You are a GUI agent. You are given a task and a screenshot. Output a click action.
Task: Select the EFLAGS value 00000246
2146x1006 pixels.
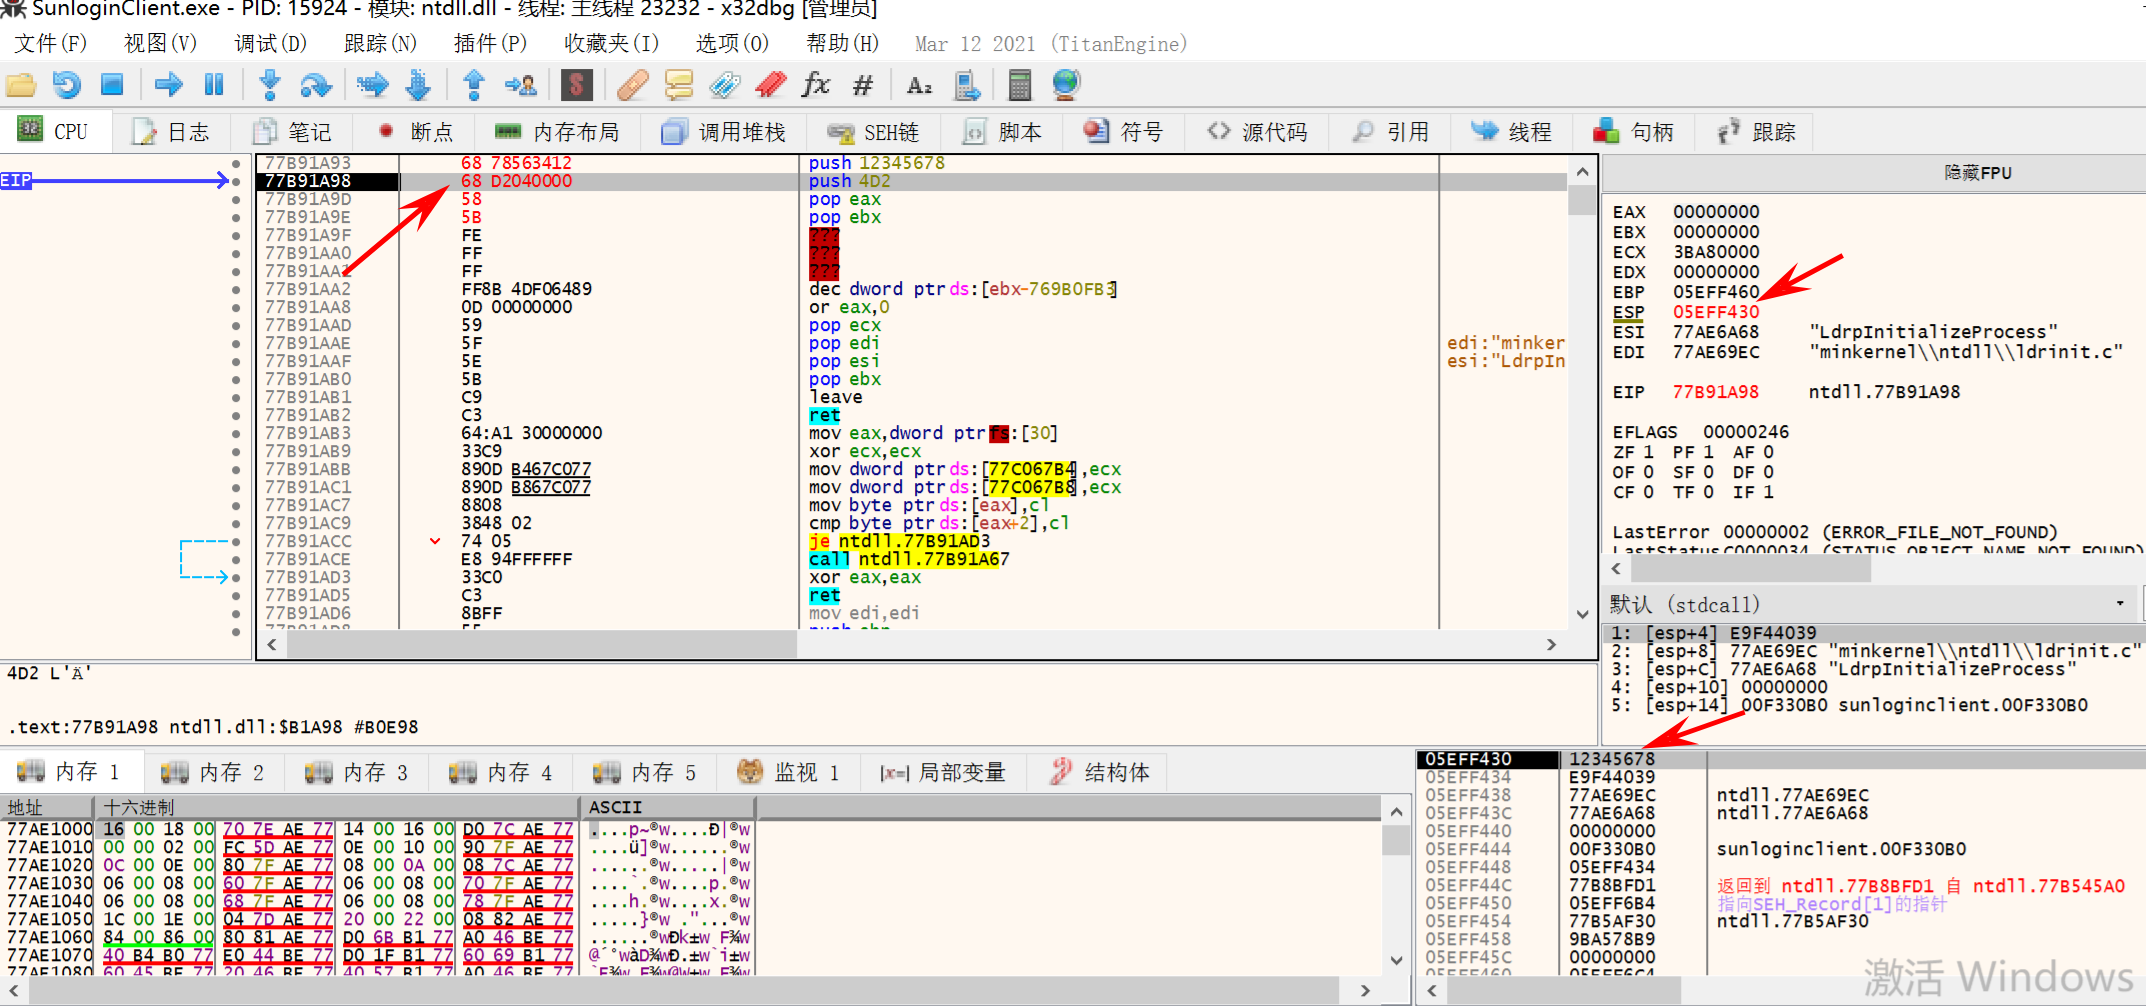(x=1746, y=432)
